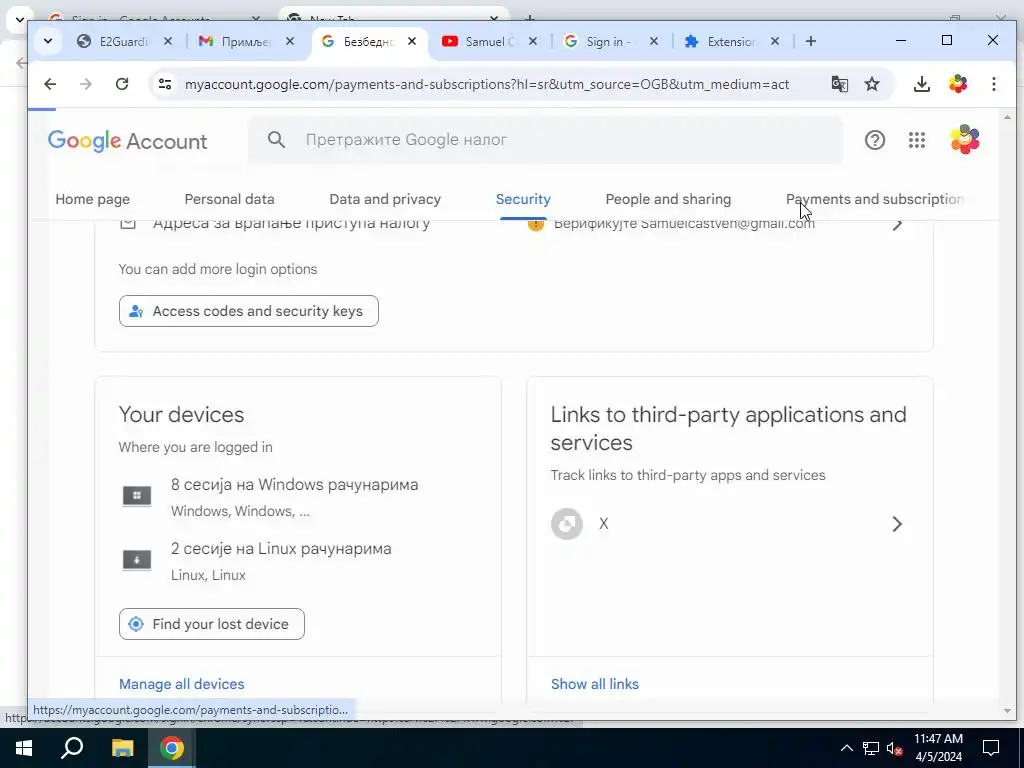This screenshot has height=768, width=1024.
Task: Close the Gmail Примљене tab
Action: point(290,41)
